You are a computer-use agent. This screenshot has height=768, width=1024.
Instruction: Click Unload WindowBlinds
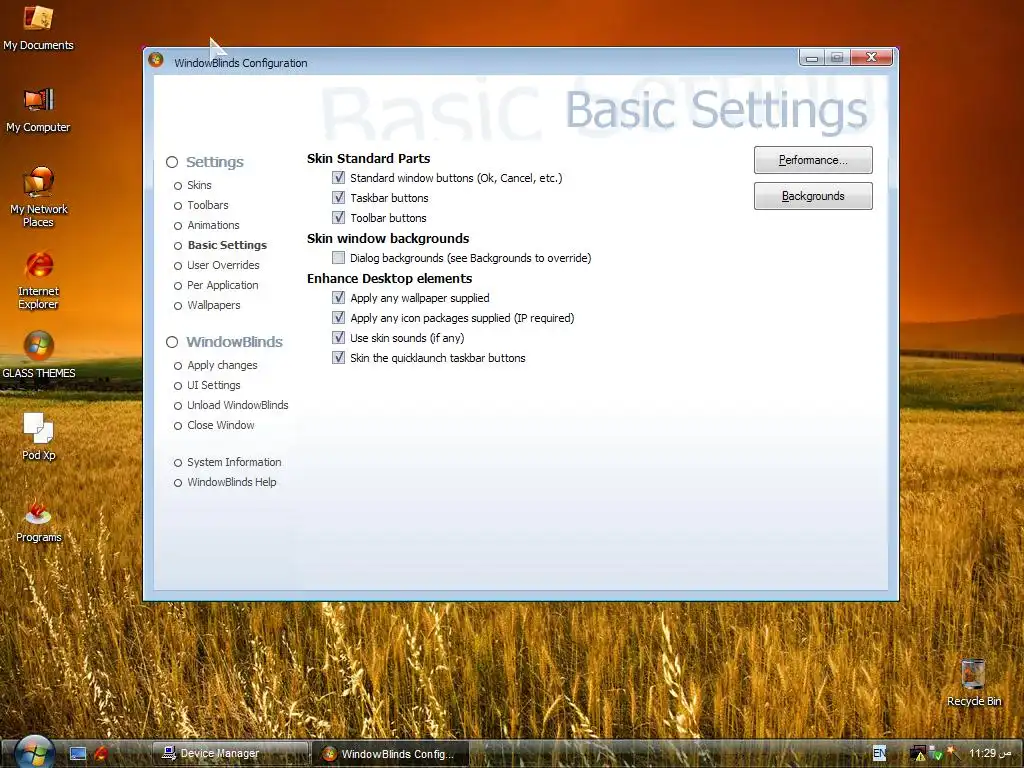point(231,405)
